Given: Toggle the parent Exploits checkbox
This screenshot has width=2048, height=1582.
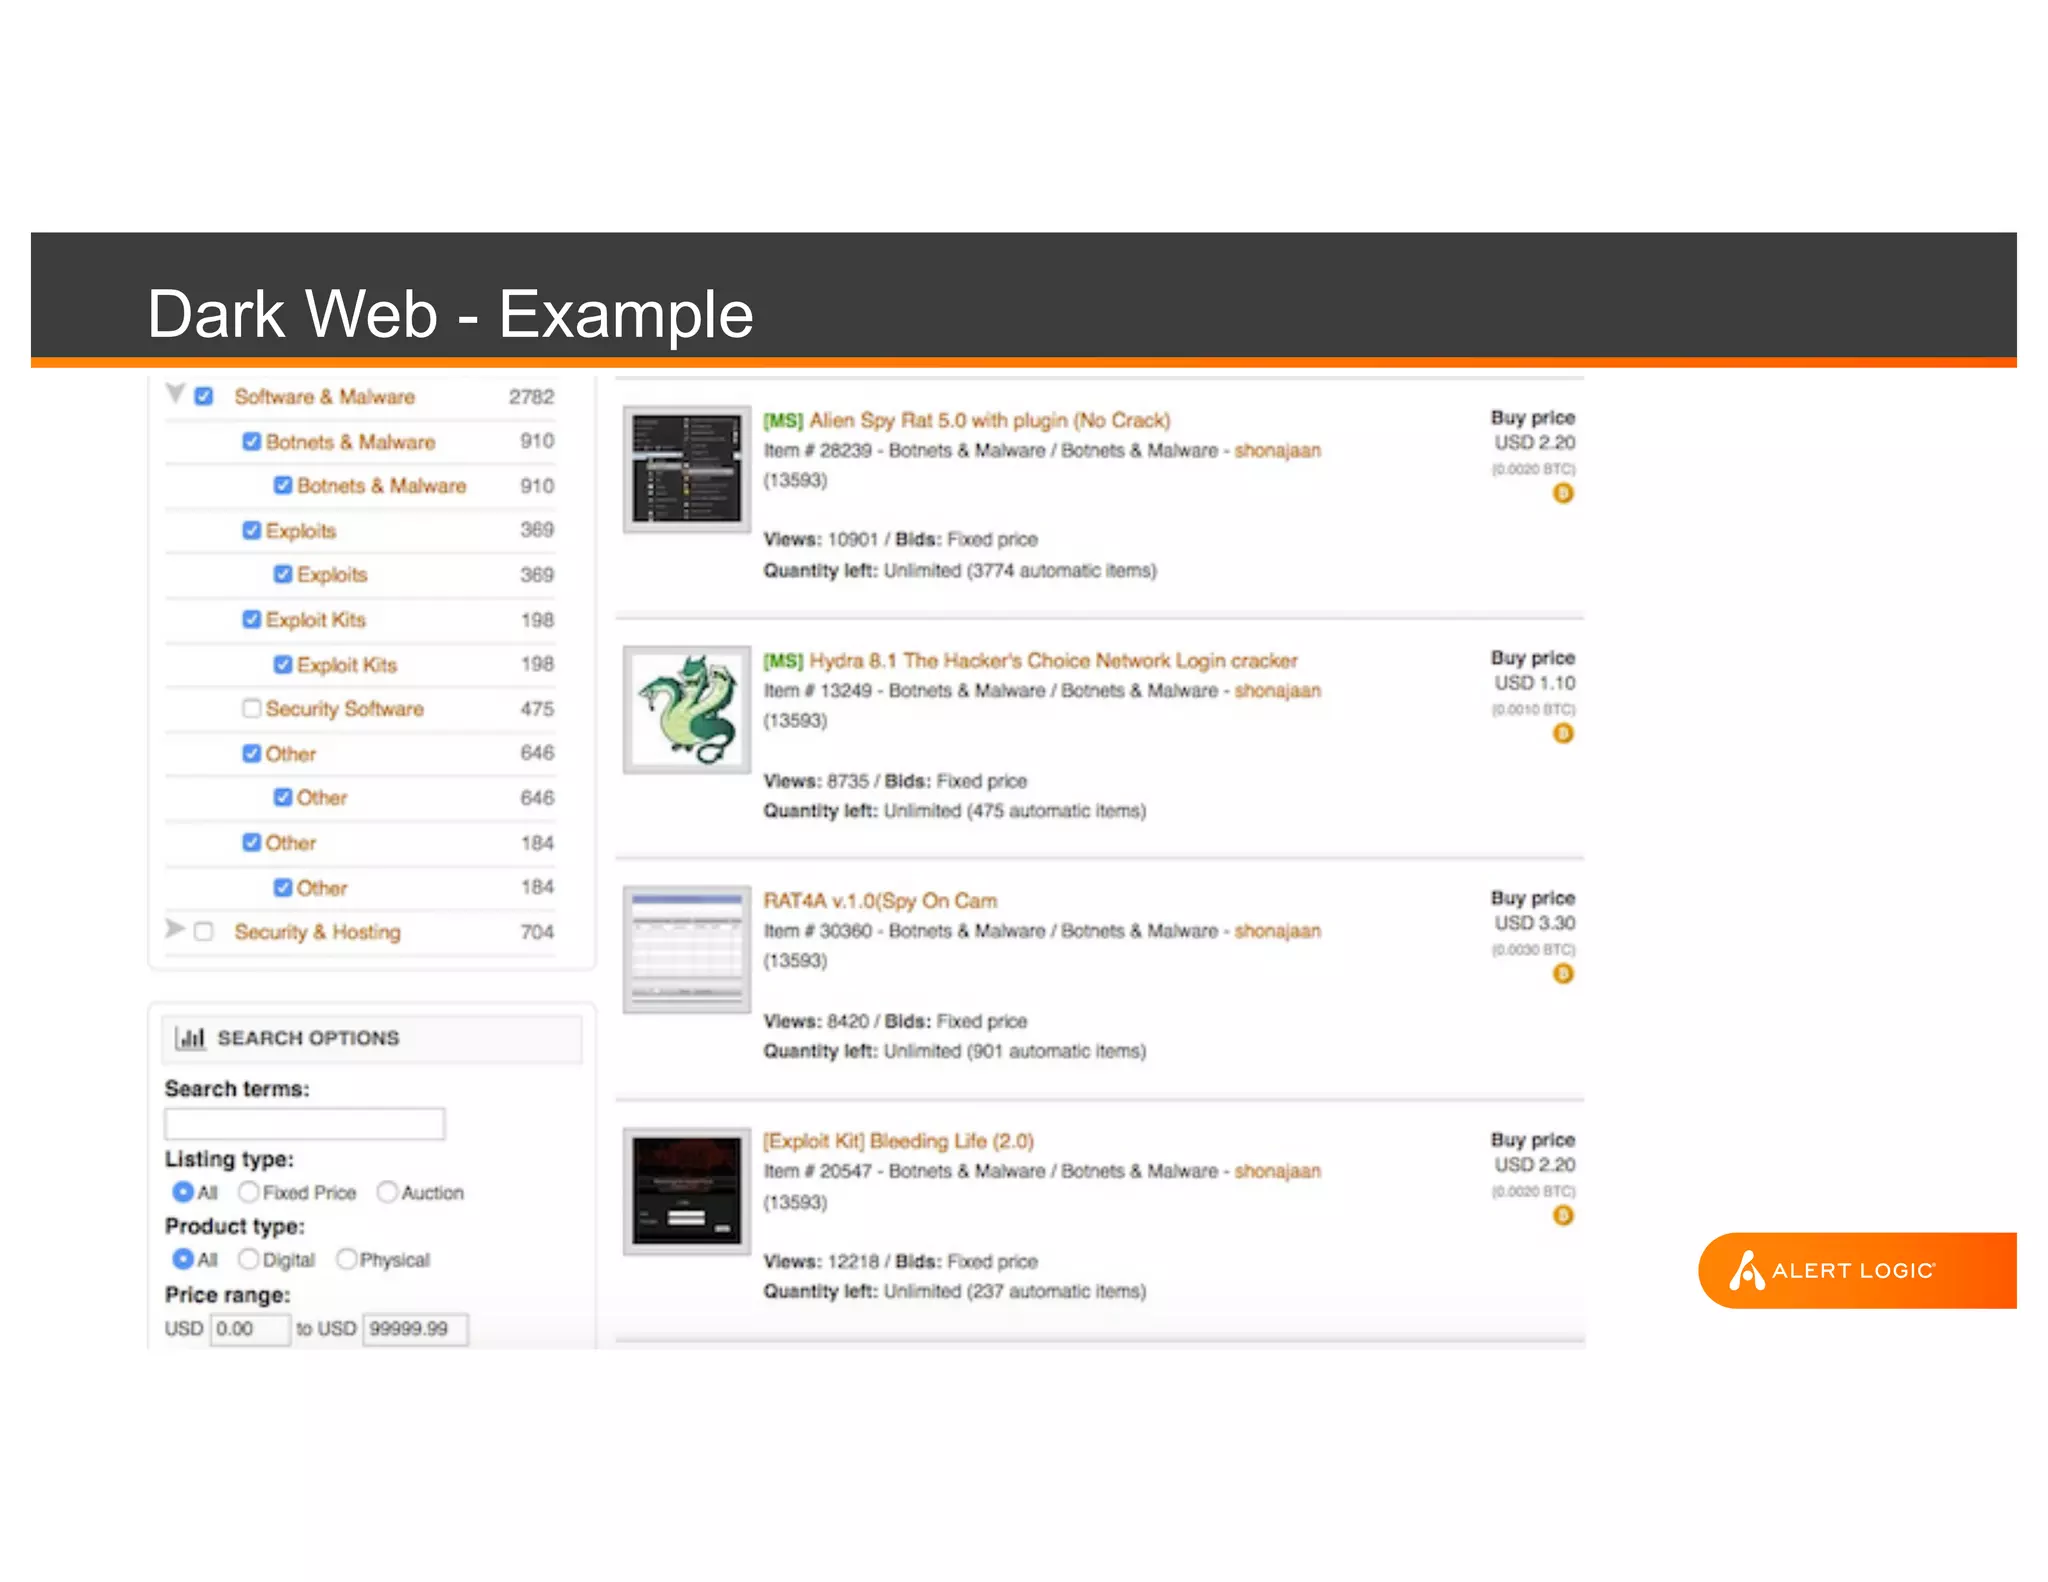Looking at the screenshot, I should (x=252, y=530).
